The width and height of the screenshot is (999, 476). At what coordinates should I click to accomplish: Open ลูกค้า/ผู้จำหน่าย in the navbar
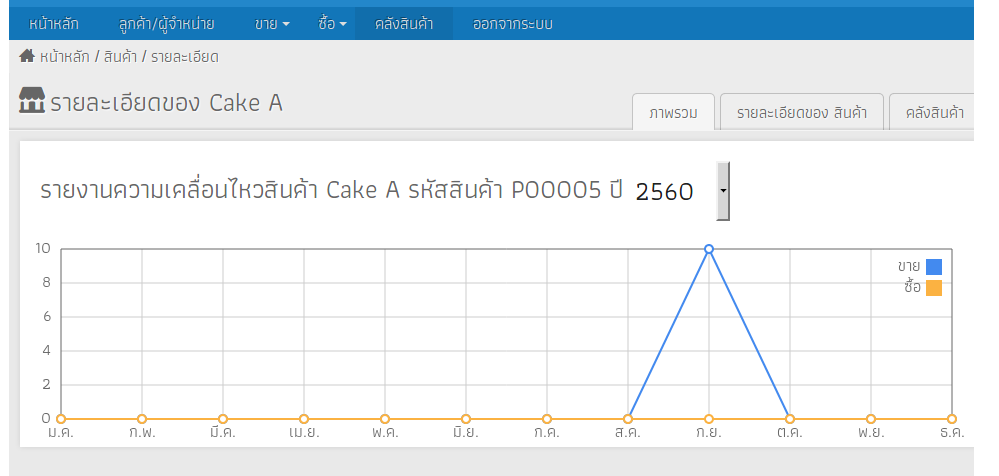[166, 24]
